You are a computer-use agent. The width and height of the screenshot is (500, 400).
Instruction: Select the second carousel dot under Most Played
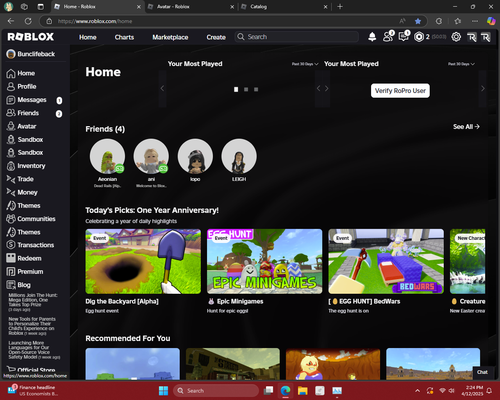pos(246,89)
